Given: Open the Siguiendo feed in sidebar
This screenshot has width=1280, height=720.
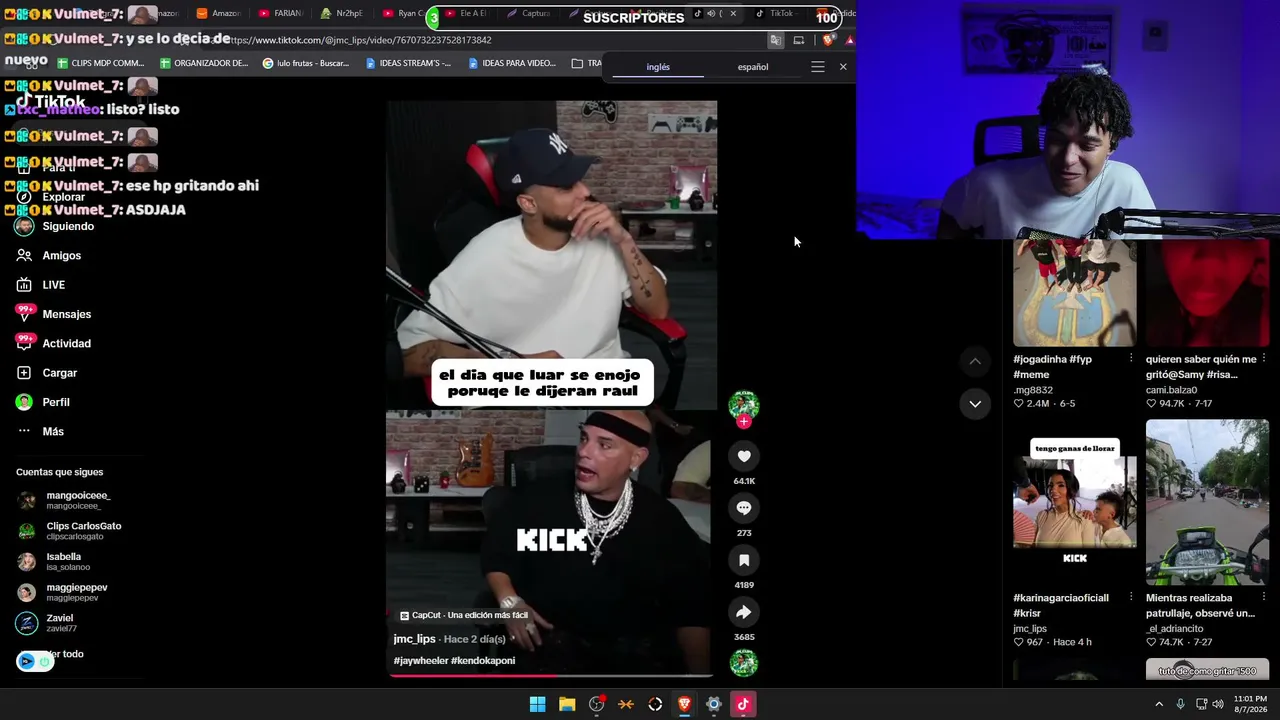Looking at the screenshot, I should [55, 226].
